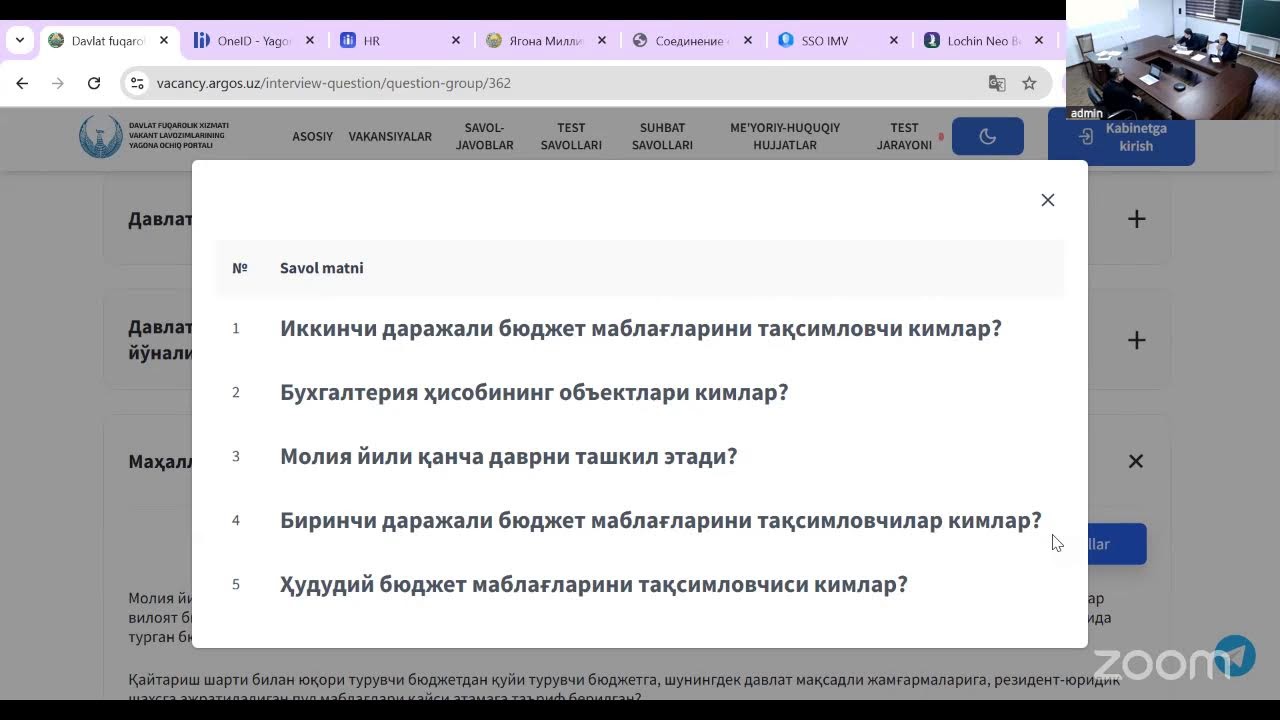This screenshot has height=720, width=1280.
Task: Click the portal logo emblem
Action: (100, 137)
